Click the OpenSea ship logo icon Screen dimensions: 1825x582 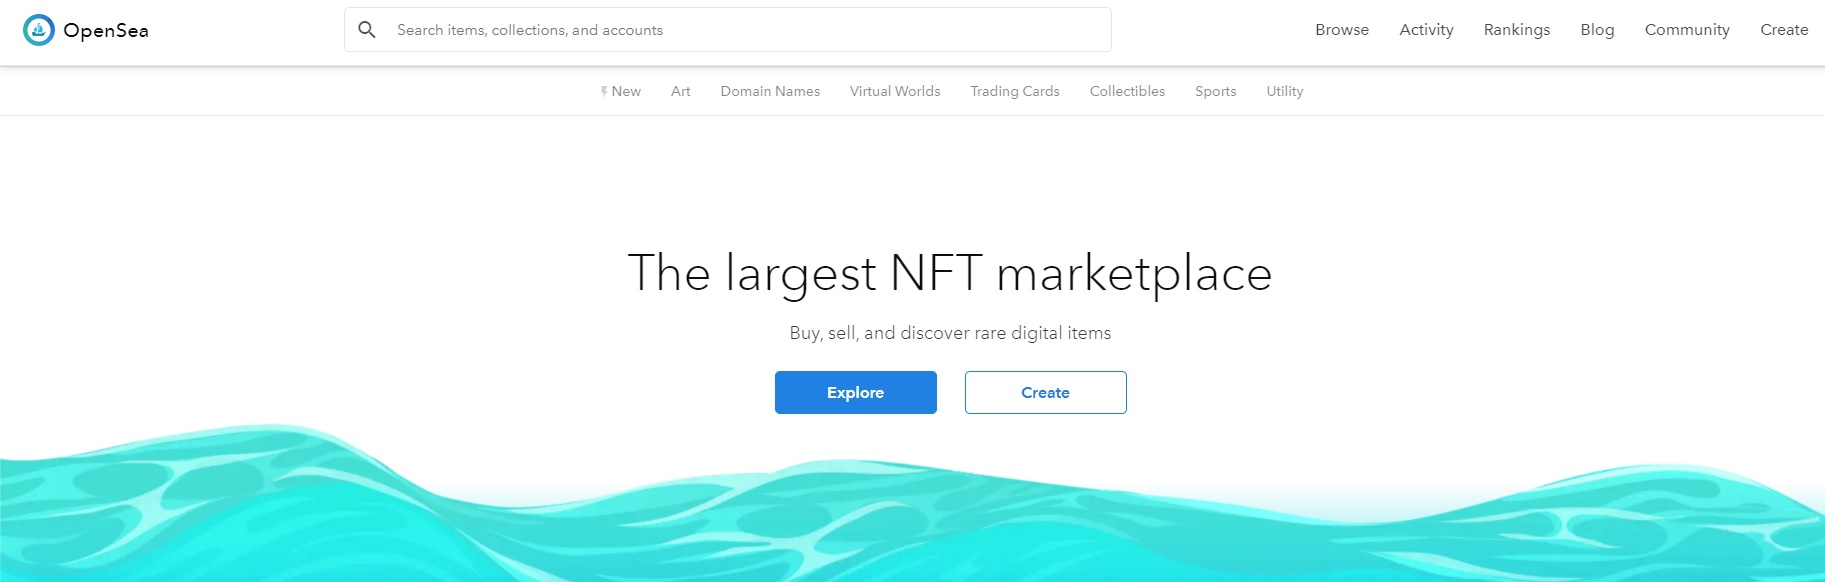[x=38, y=30]
